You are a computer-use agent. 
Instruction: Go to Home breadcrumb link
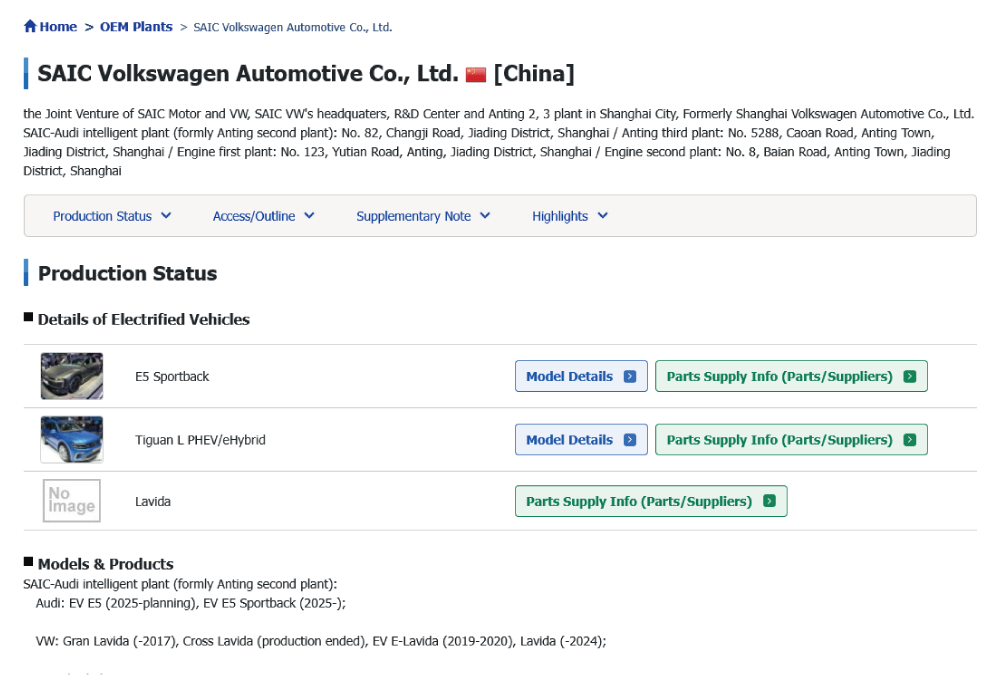[x=58, y=27]
